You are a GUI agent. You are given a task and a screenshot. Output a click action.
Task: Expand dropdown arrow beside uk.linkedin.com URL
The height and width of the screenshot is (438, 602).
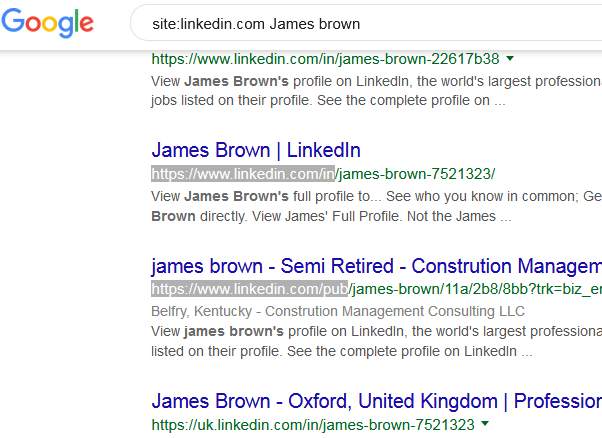pyautogui.click(x=485, y=423)
